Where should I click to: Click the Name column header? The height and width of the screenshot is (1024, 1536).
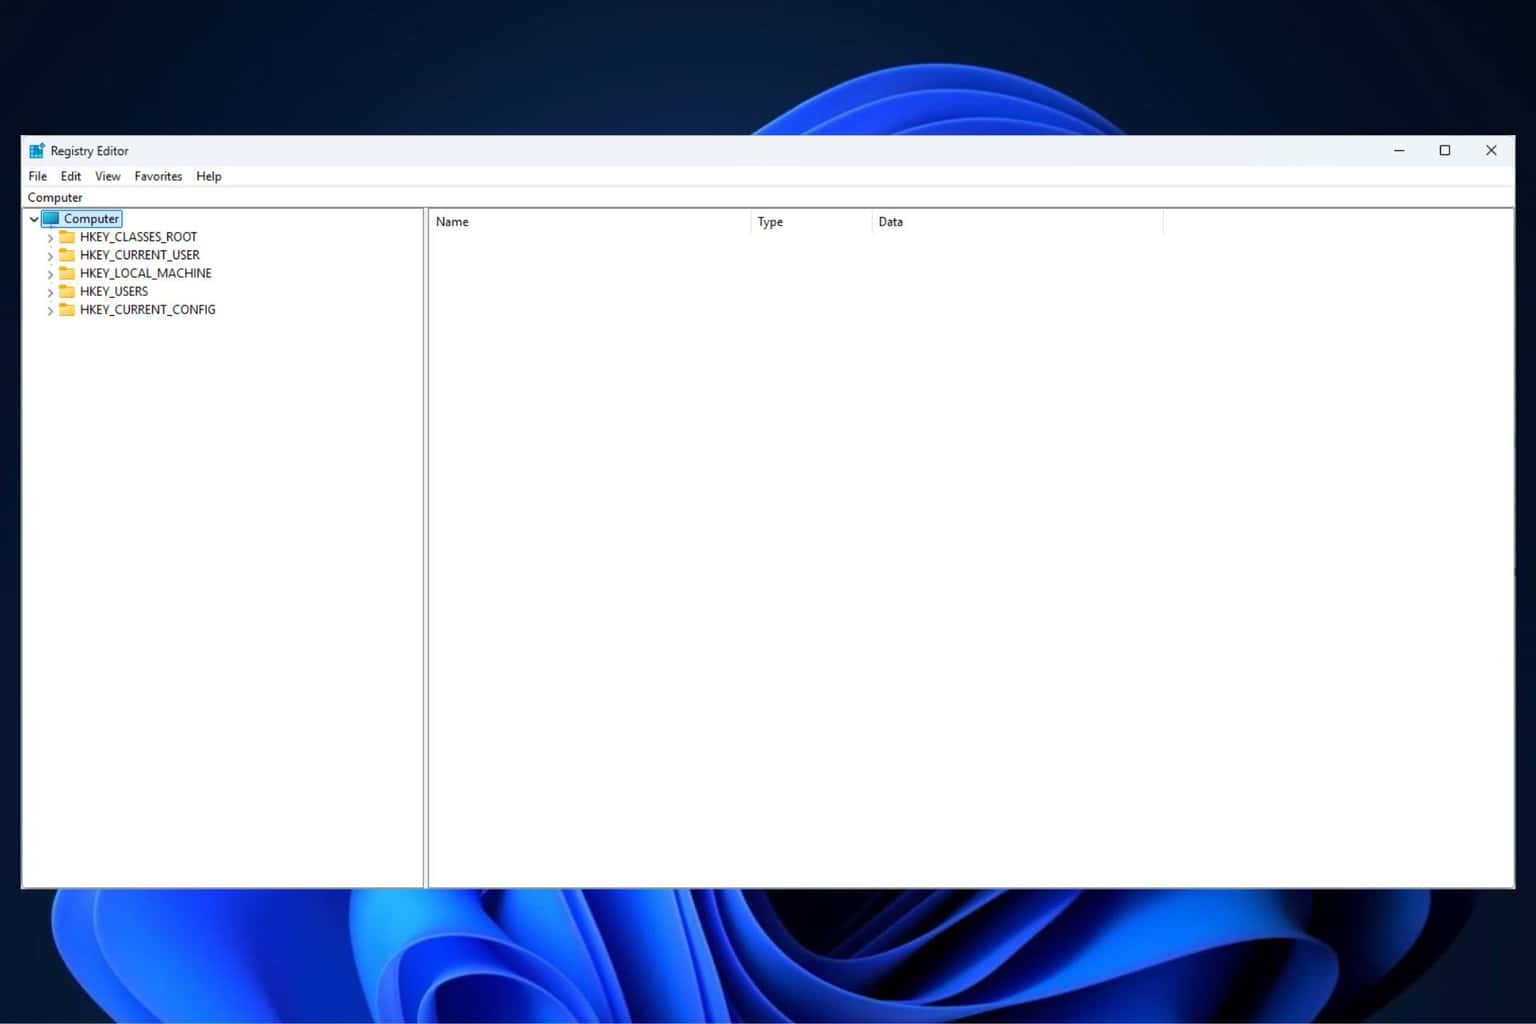click(x=590, y=222)
